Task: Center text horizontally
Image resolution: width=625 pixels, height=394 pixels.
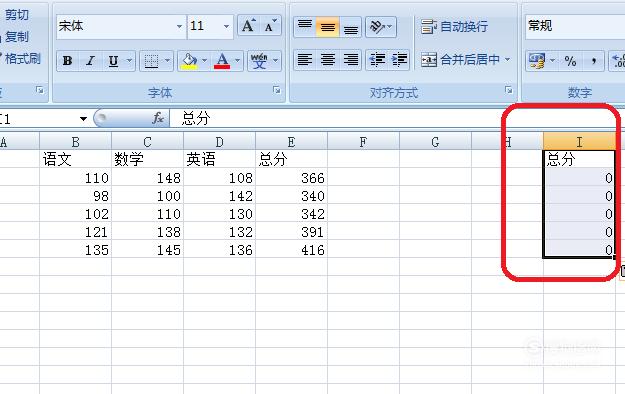Action: click(328, 60)
